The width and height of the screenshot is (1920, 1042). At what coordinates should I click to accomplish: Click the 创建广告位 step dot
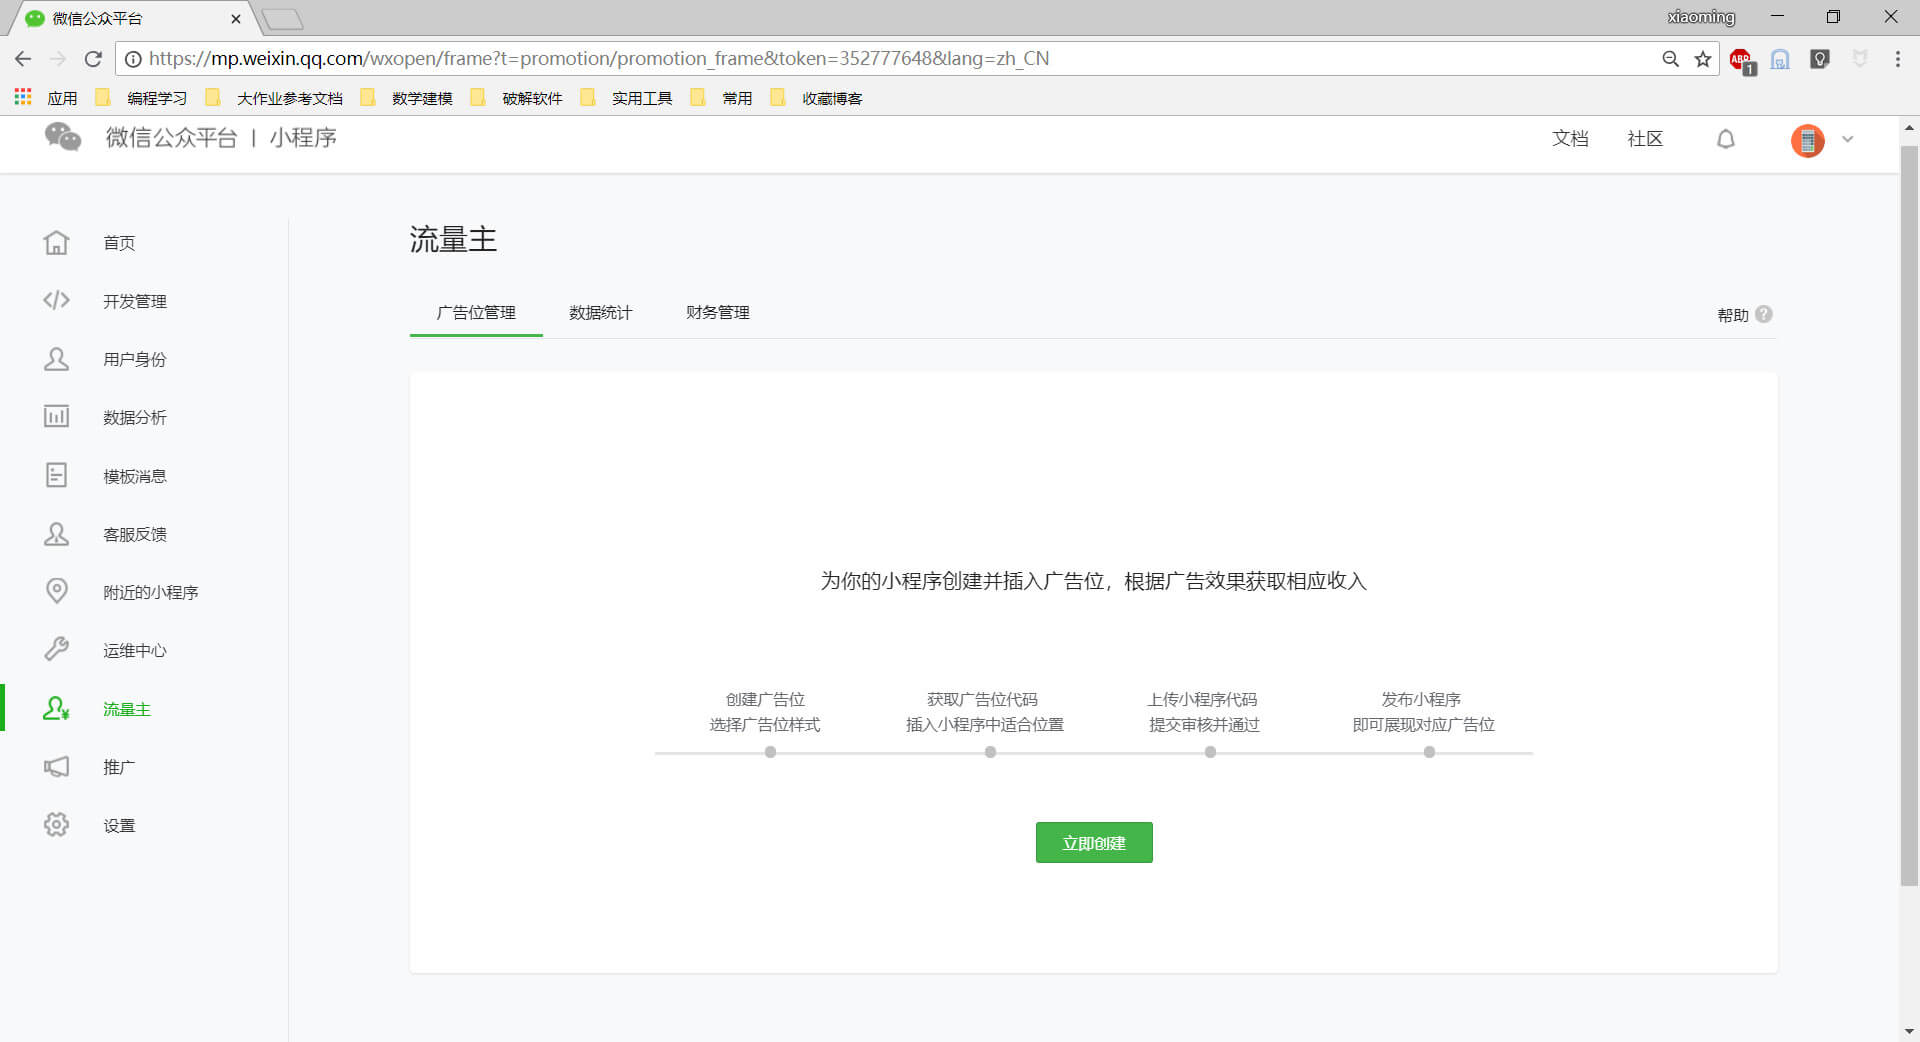(770, 752)
